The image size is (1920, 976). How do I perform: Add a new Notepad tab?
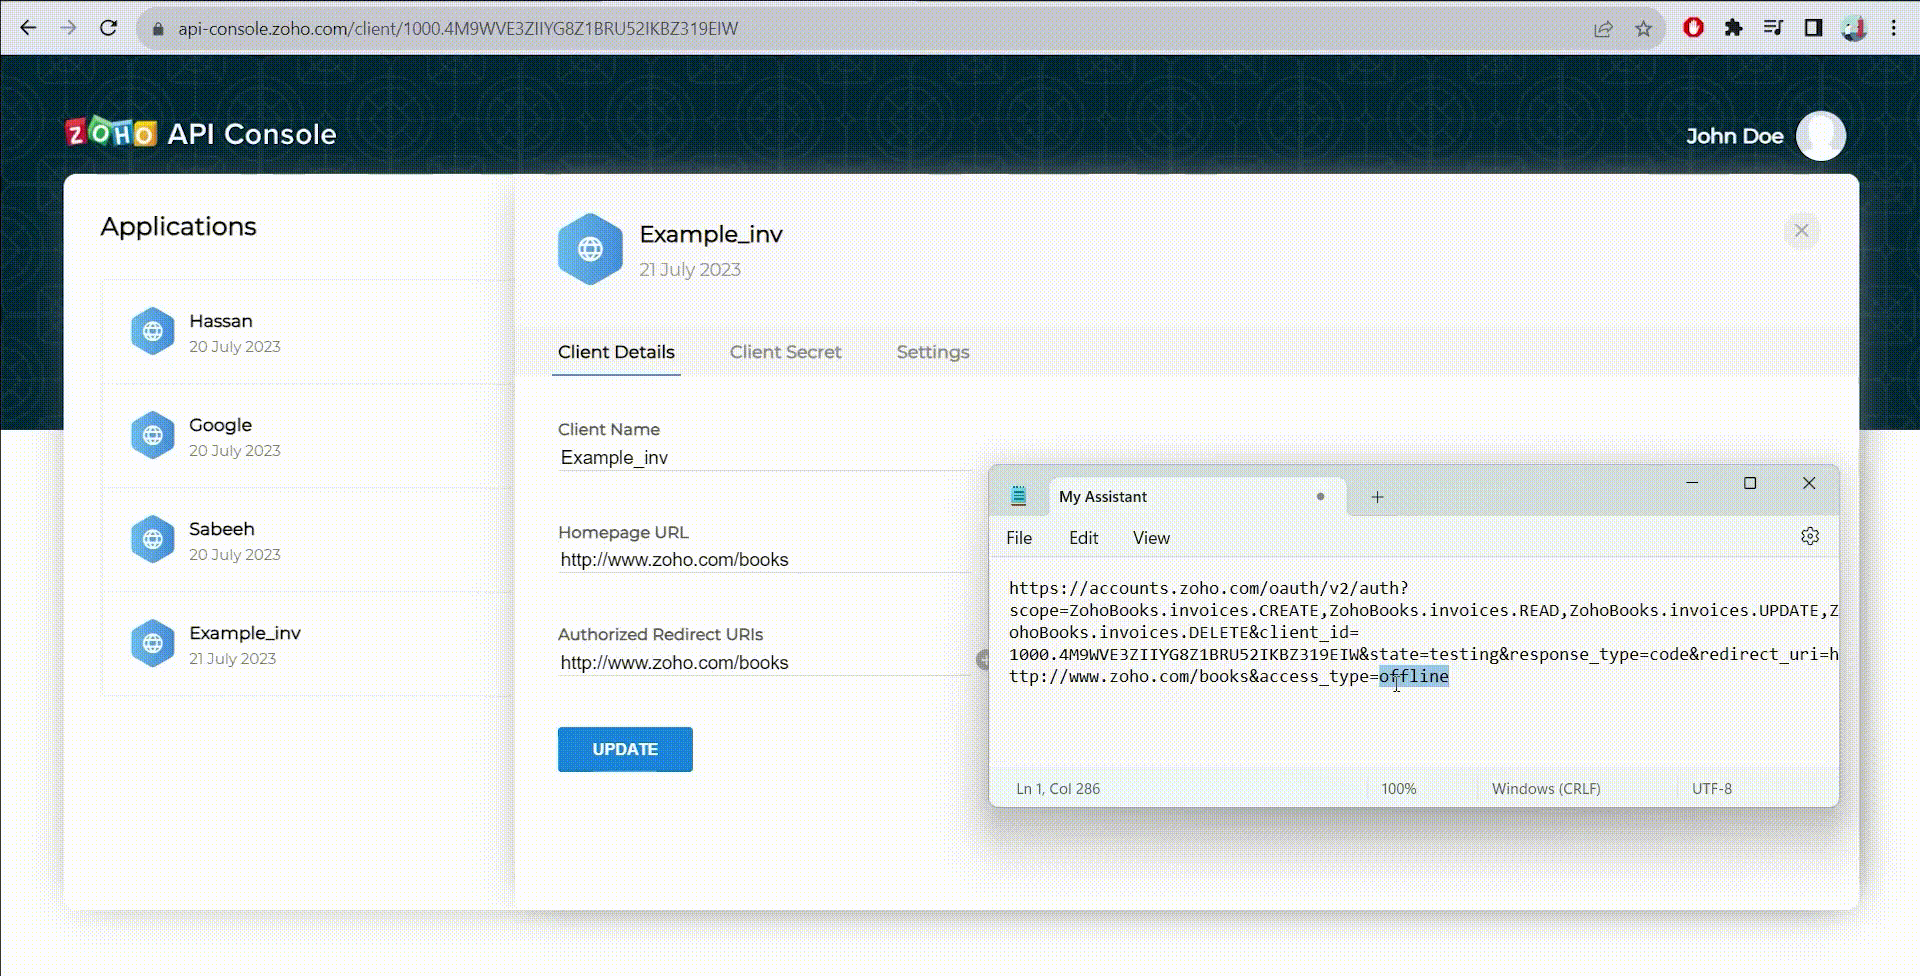[x=1377, y=497]
